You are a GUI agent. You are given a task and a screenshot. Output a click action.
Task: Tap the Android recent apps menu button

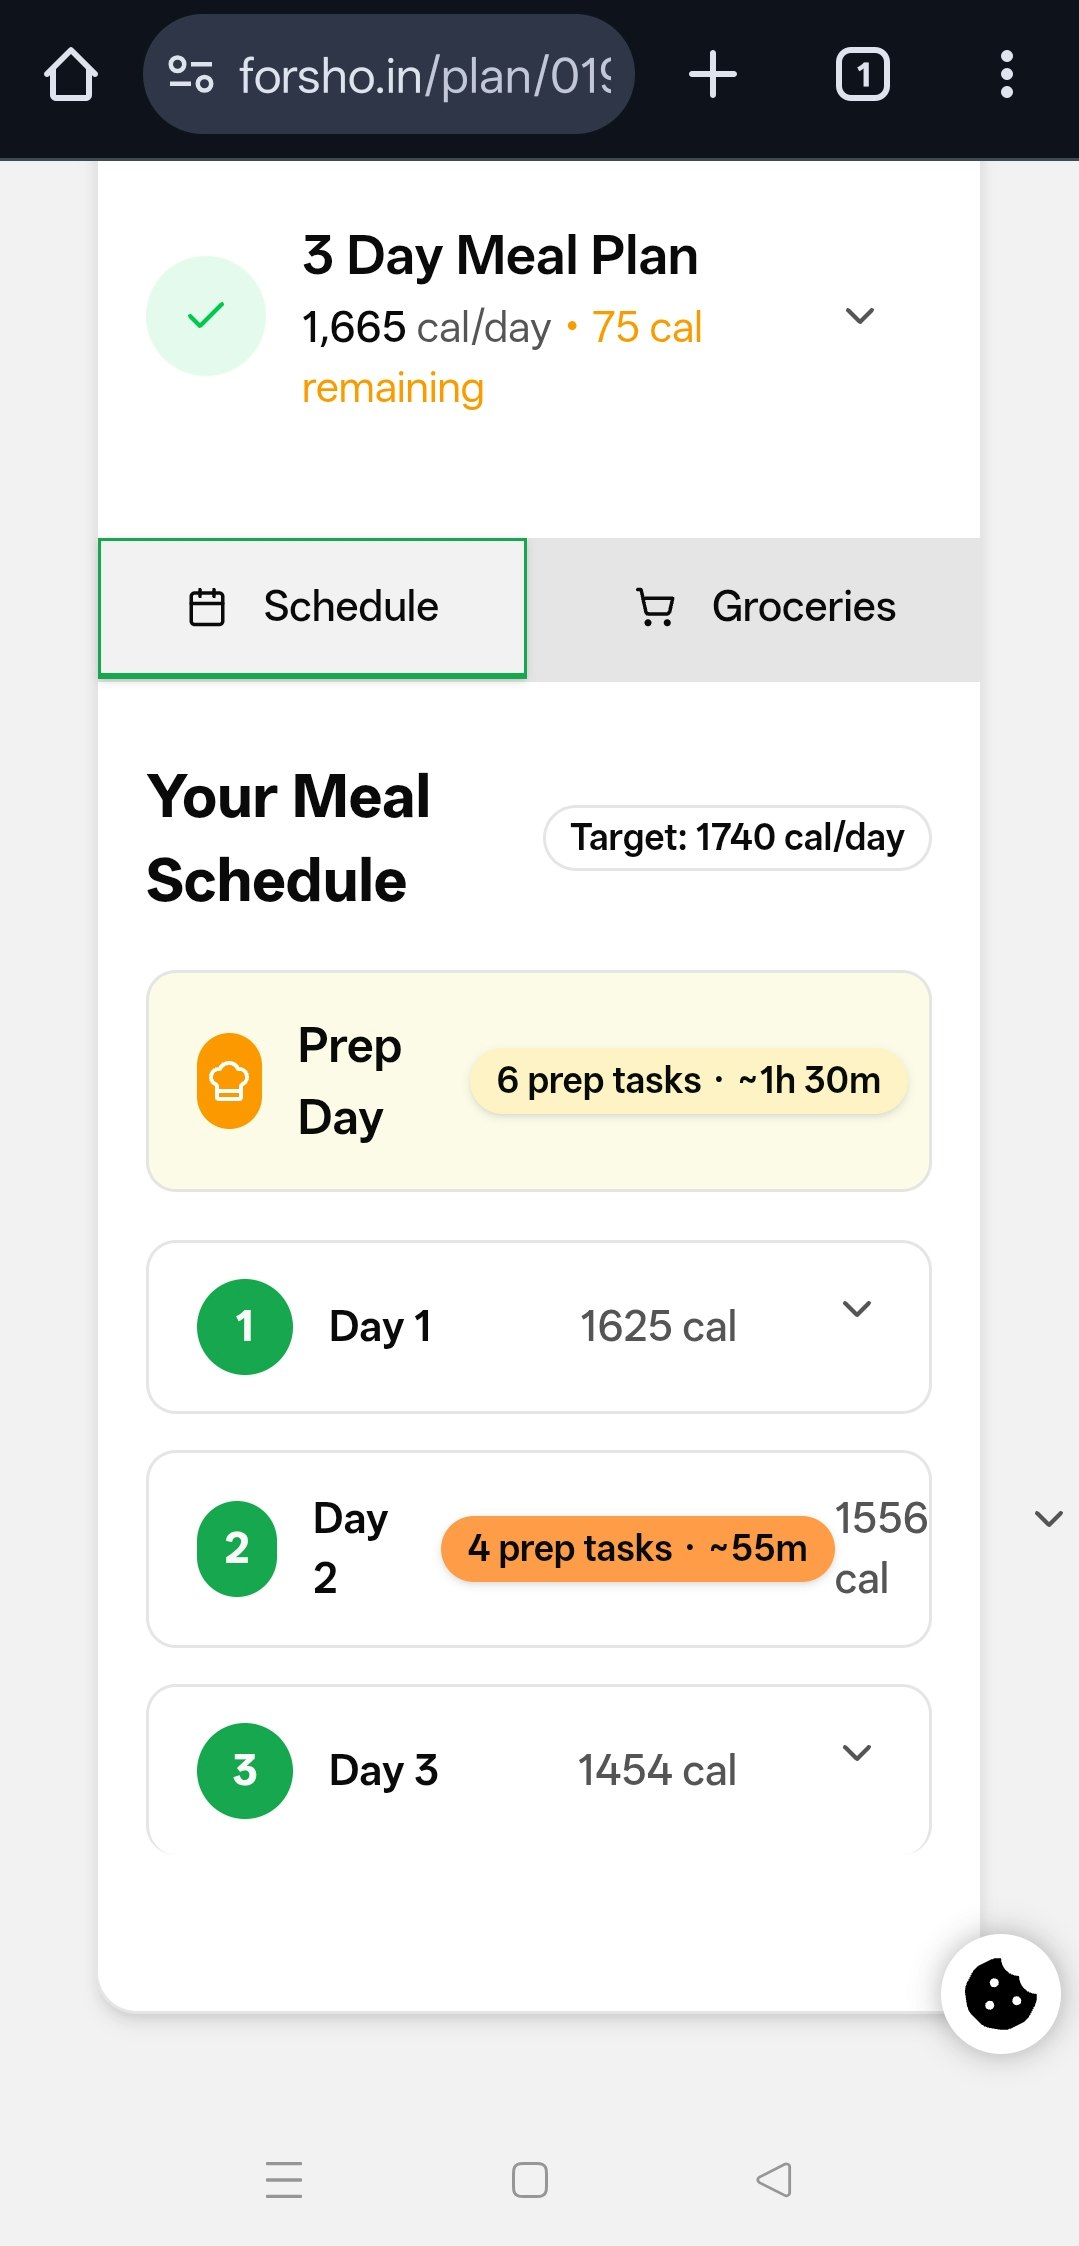(284, 2179)
